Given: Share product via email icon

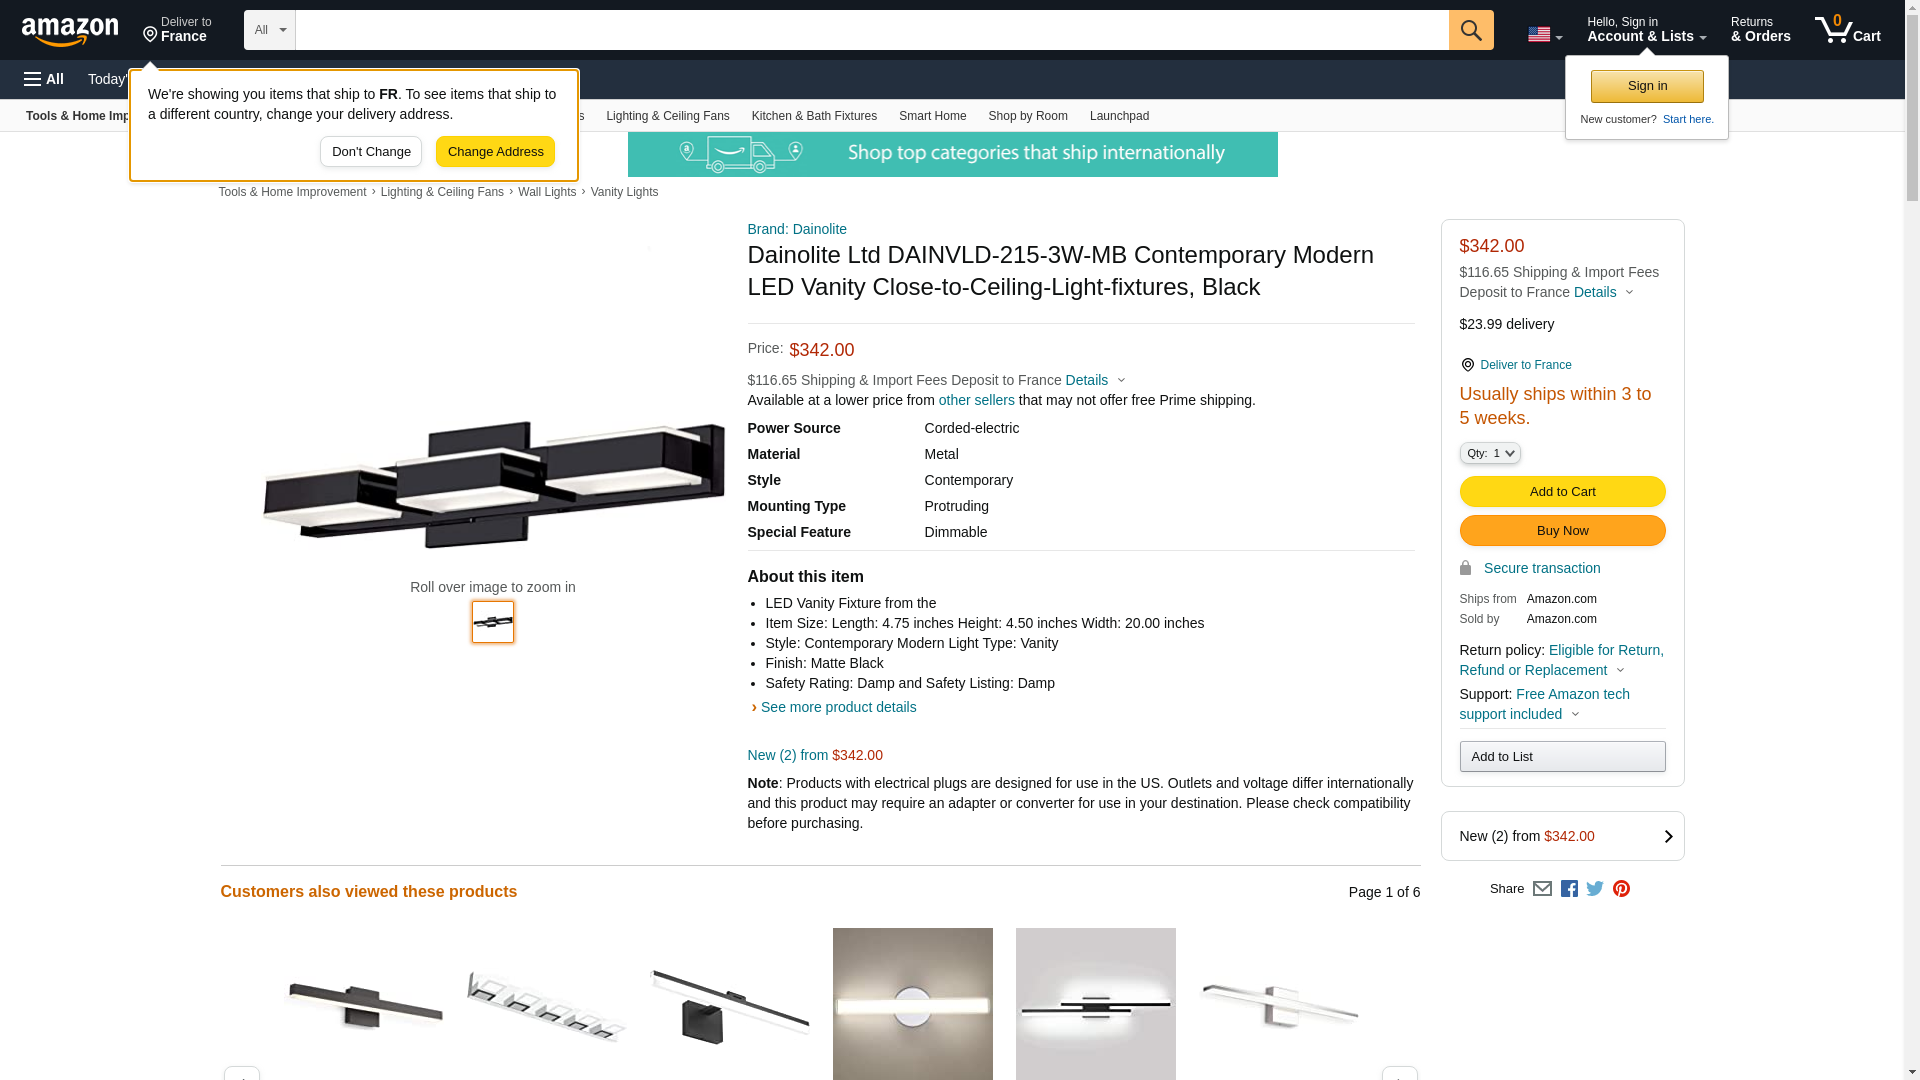Looking at the screenshot, I should (x=1542, y=889).
